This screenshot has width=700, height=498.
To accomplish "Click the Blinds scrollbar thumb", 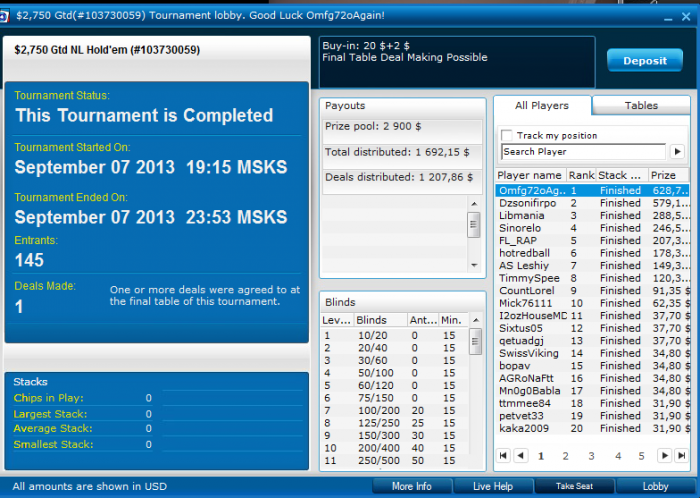I will (x=476, y=342).
